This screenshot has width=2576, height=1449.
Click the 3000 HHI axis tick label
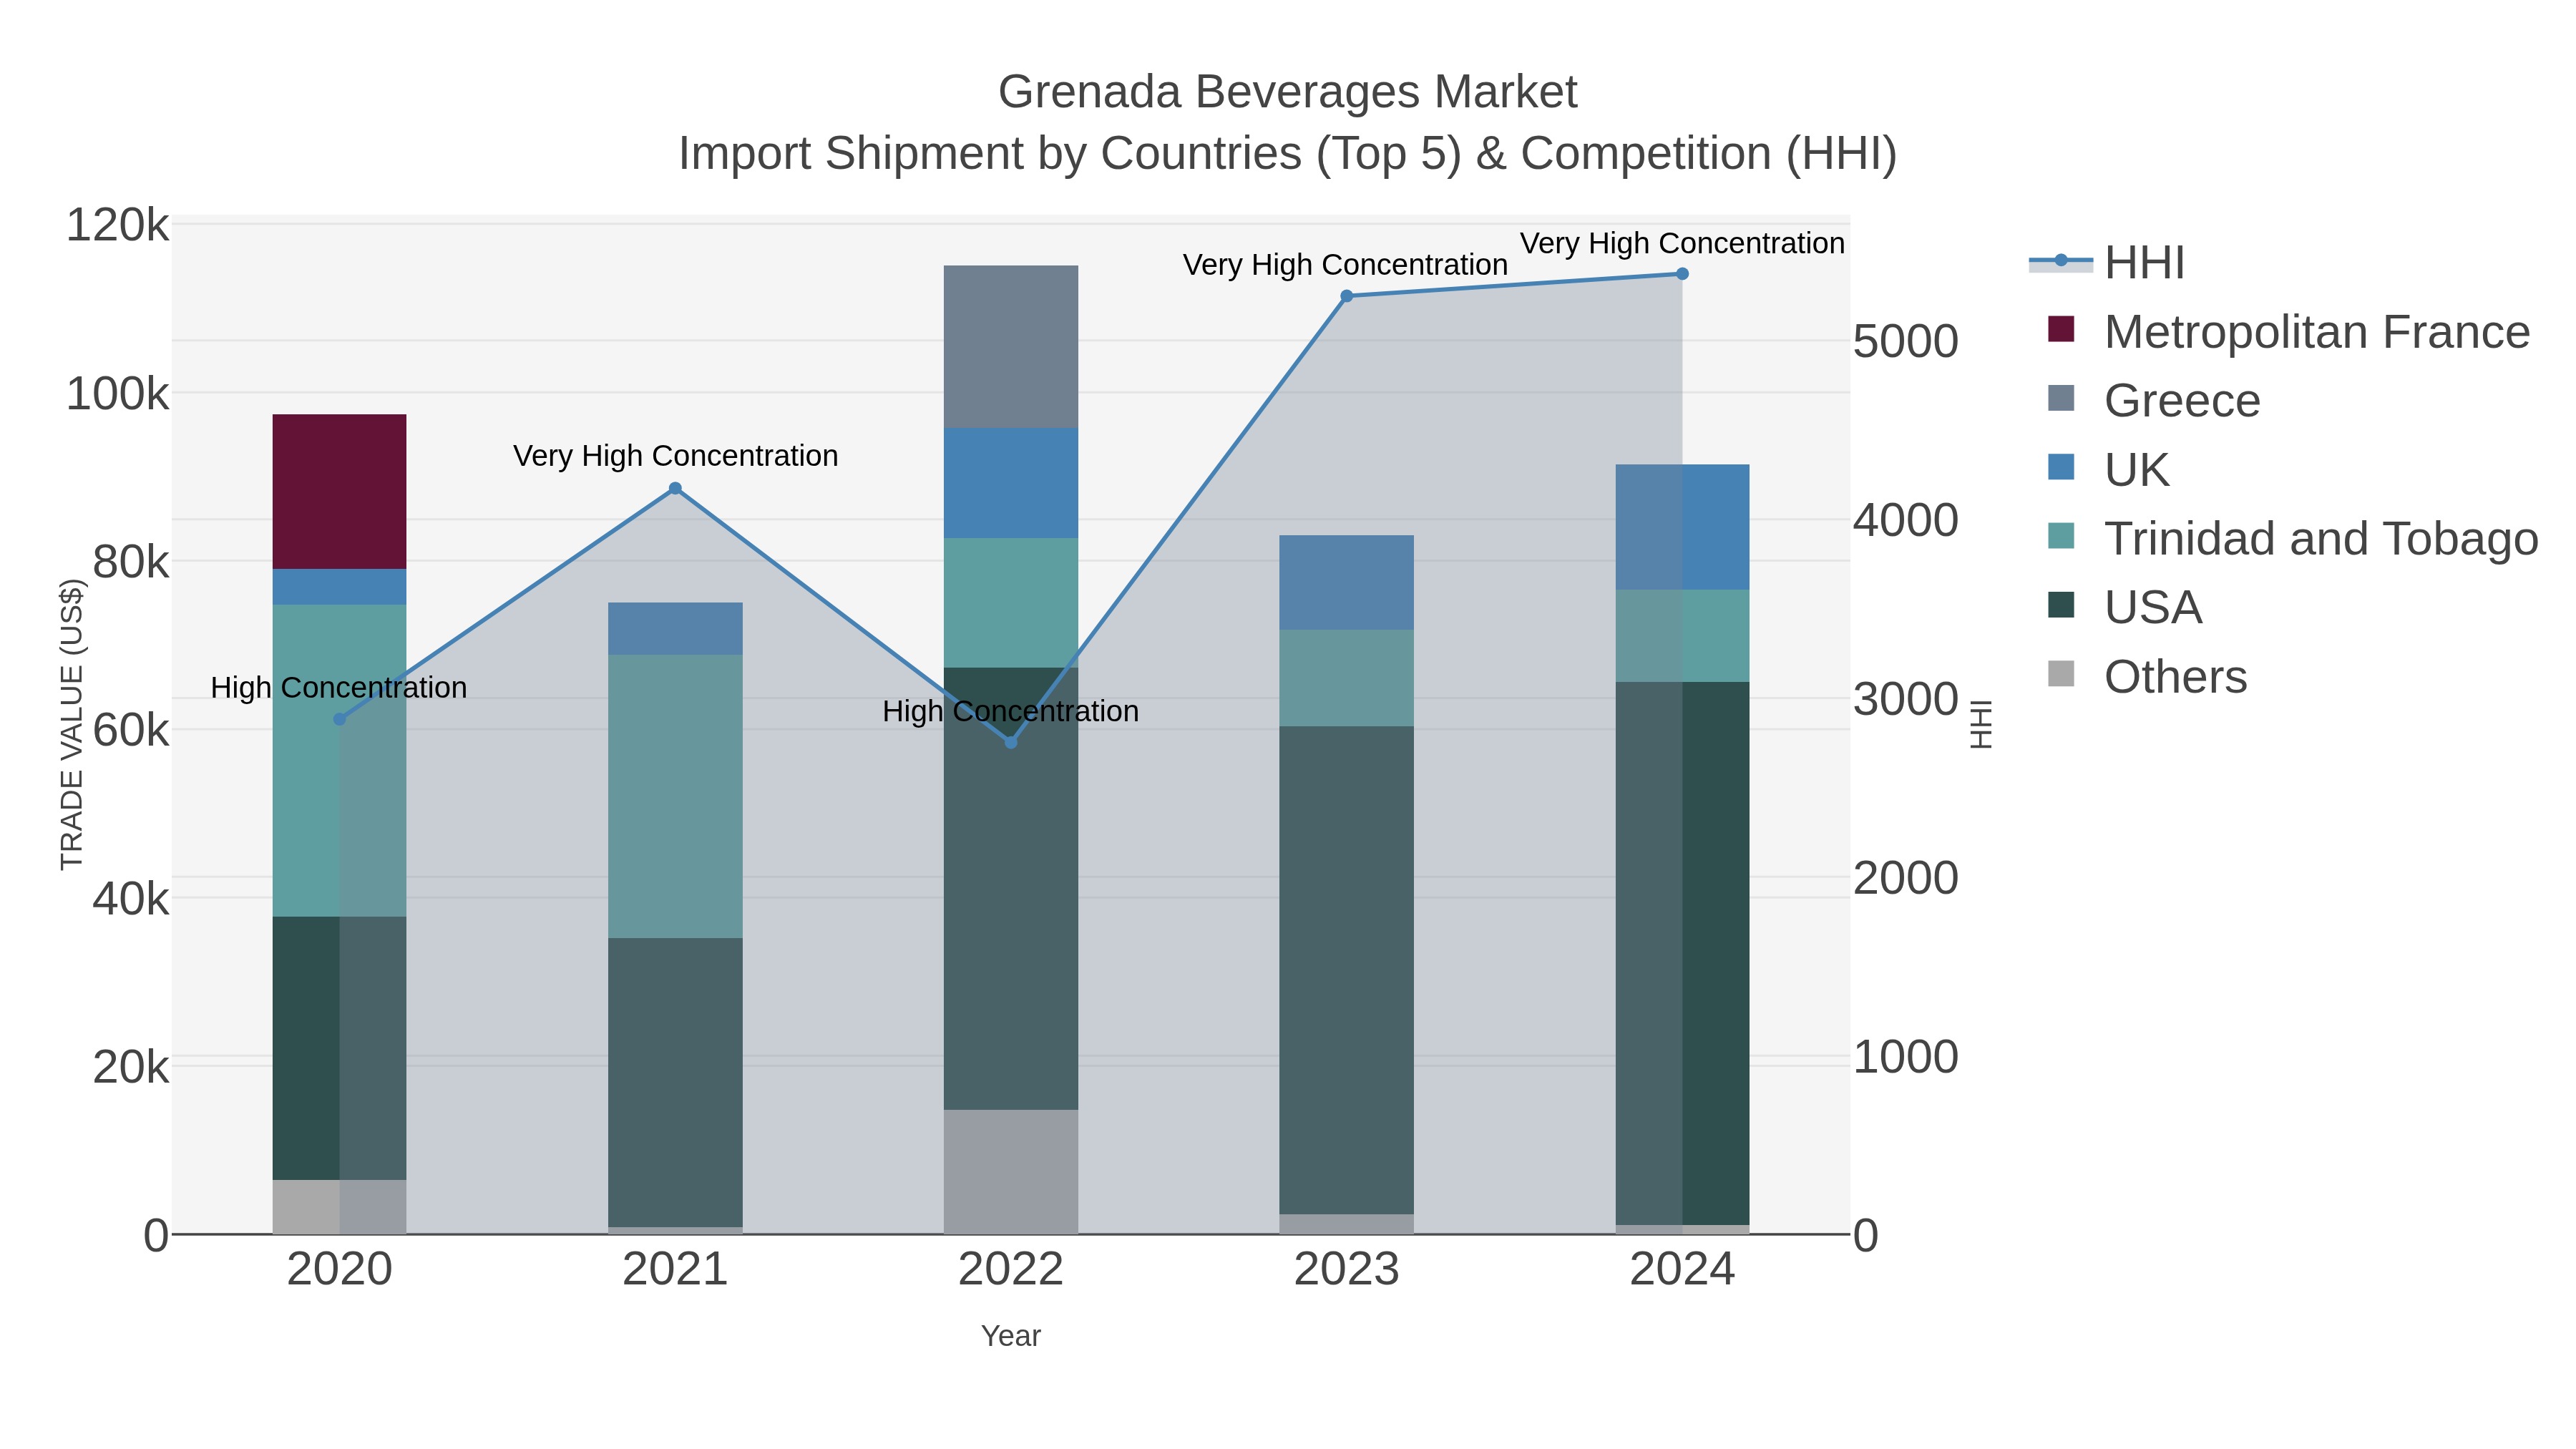[x=1905, y=699]
